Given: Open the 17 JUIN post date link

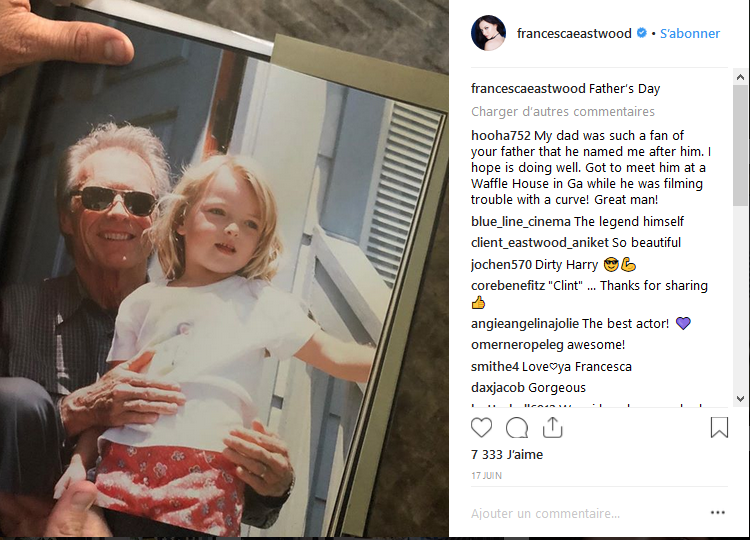Looking at the screenshot, I should coord(486,475).
